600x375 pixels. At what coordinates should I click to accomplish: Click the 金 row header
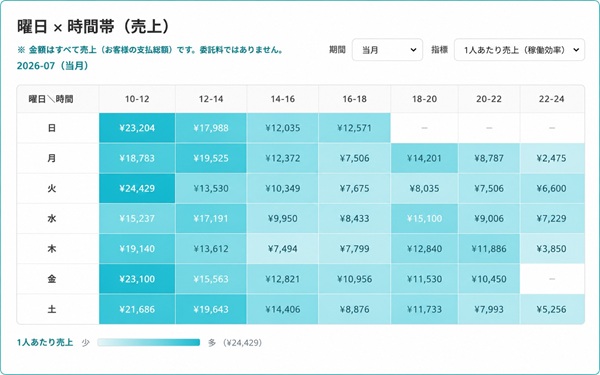tap(58, 279)
